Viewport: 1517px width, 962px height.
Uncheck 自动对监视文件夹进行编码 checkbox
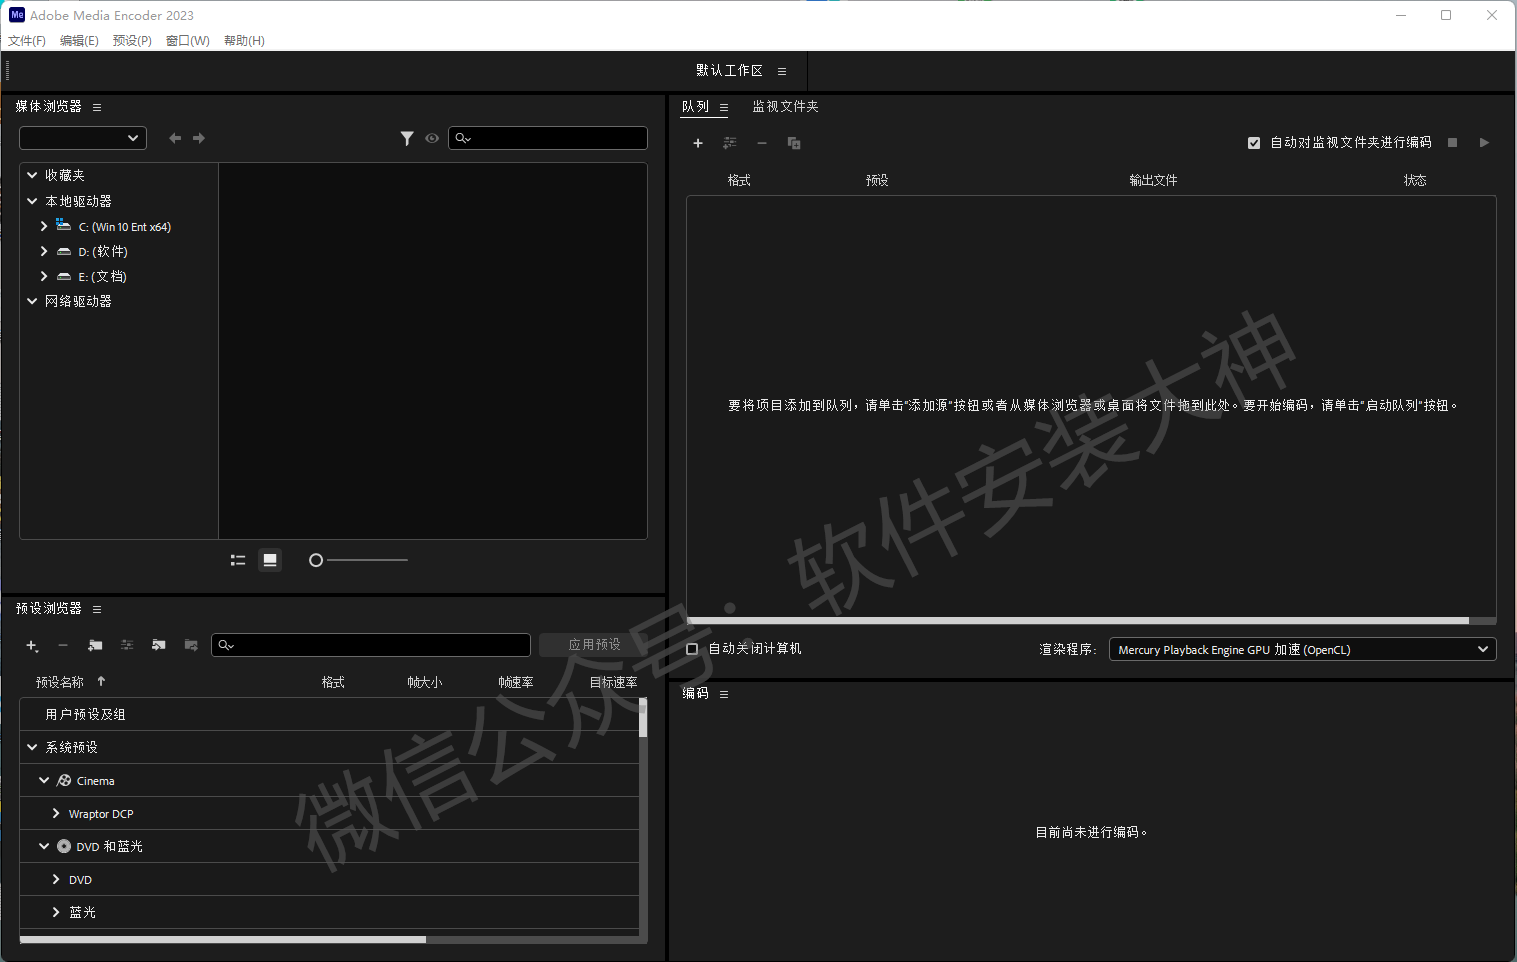tap(1254, 143)
